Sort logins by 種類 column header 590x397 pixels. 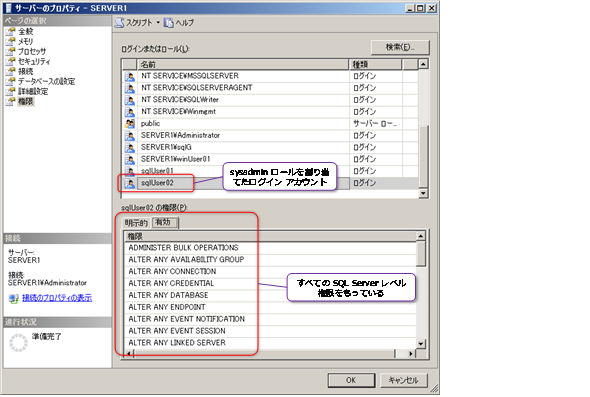tap(375, 64)
